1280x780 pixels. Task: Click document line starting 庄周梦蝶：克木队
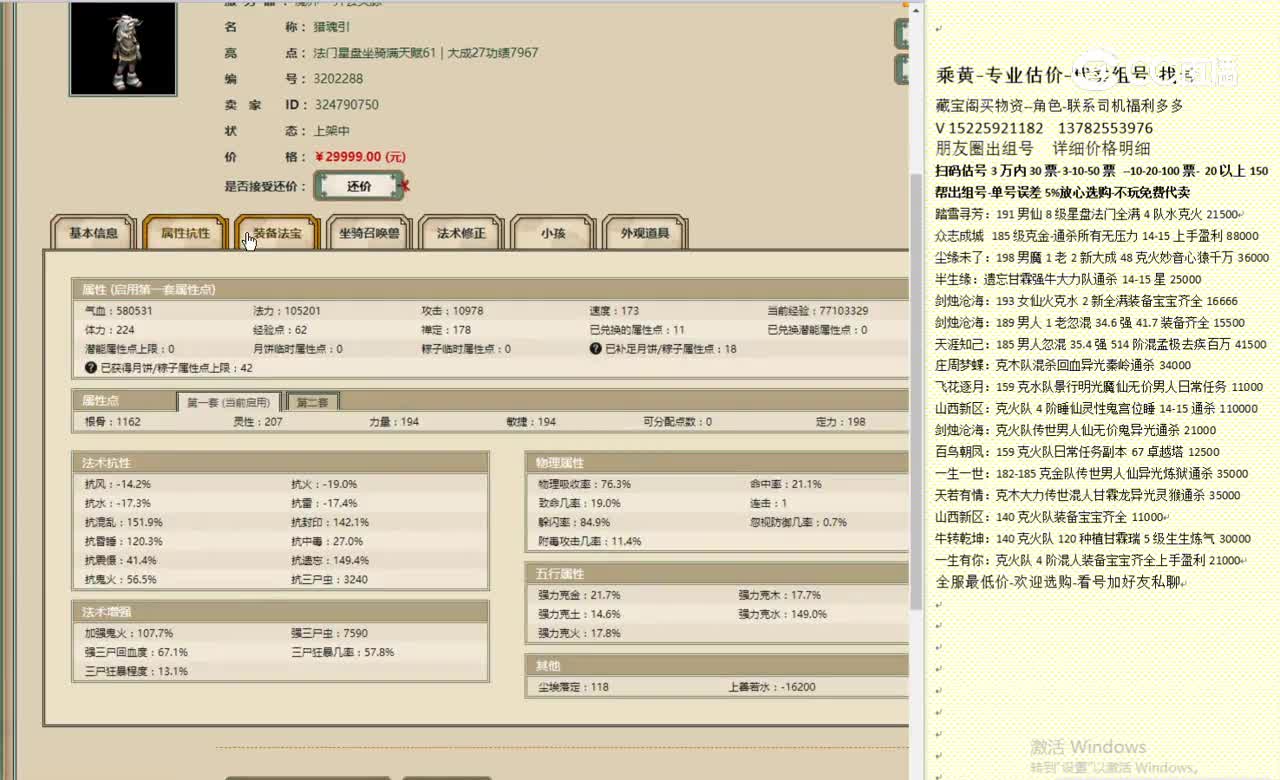(1063, 365)
